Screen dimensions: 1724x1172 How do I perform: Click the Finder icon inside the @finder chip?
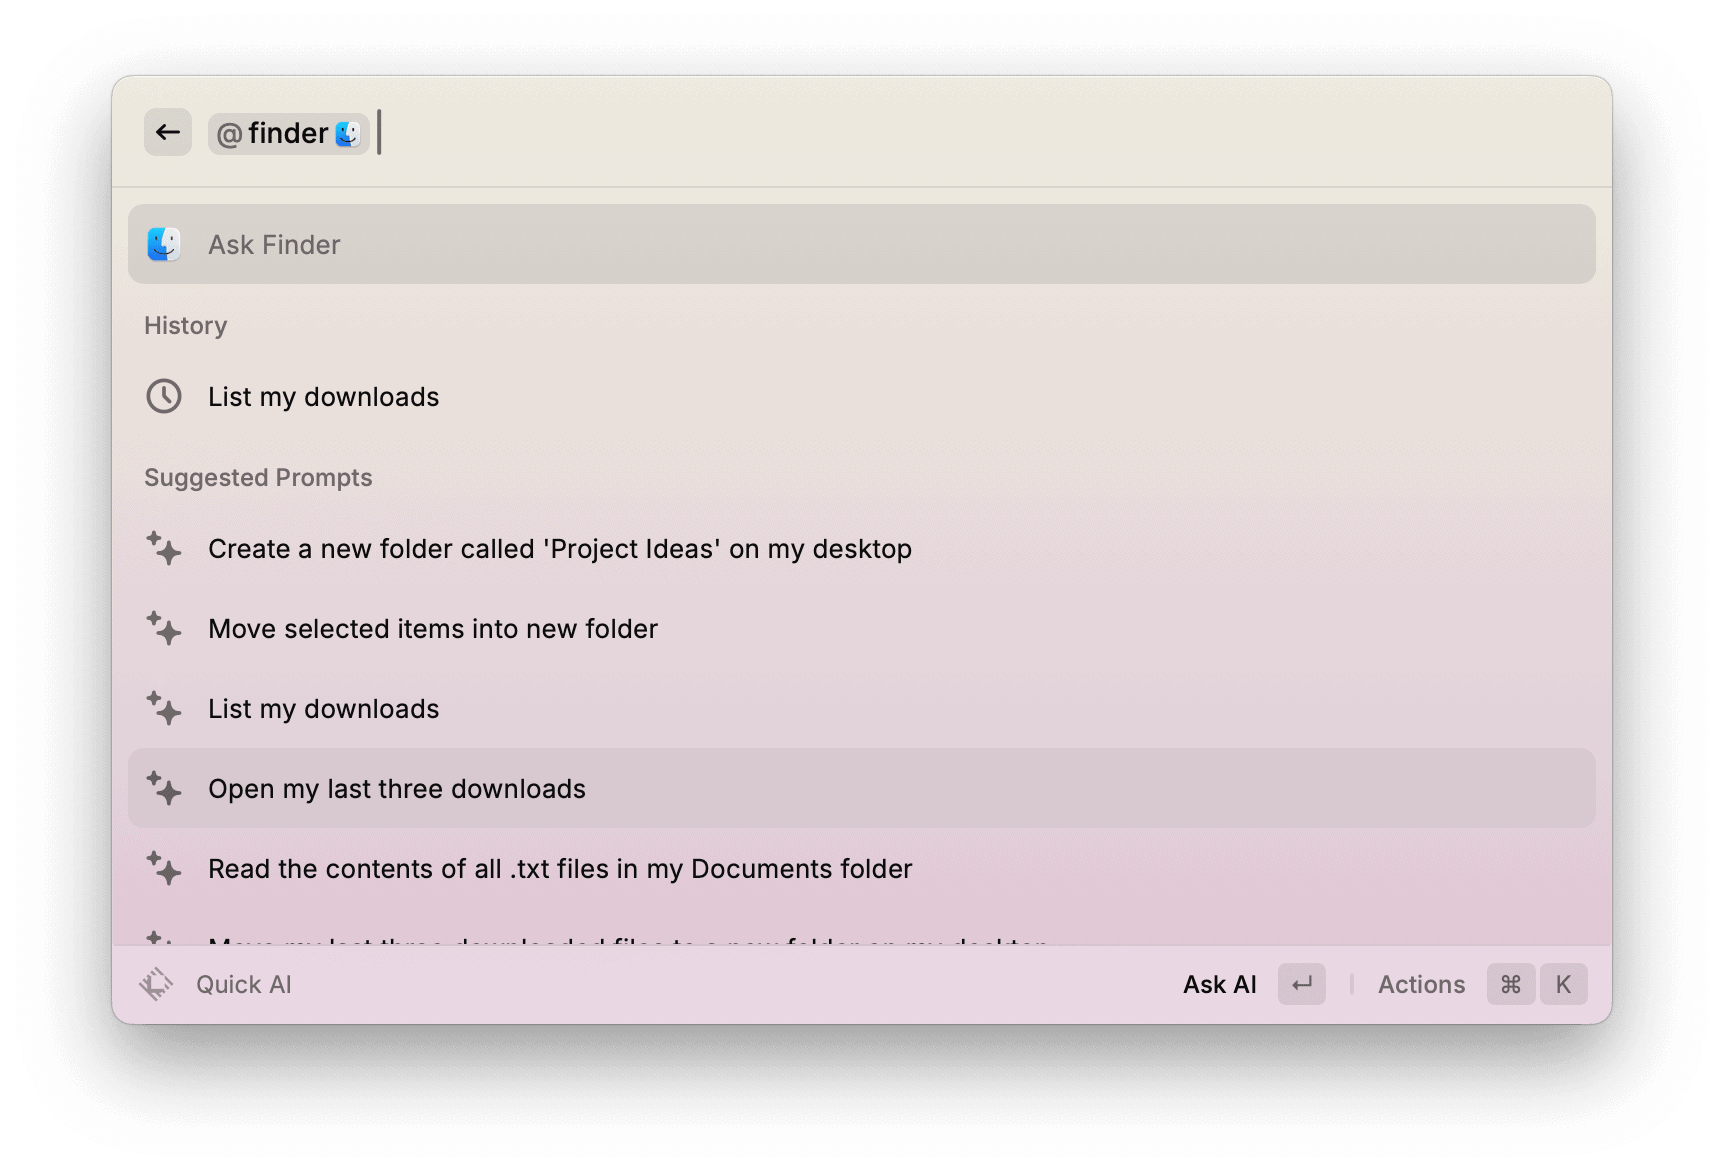point(347,133)
